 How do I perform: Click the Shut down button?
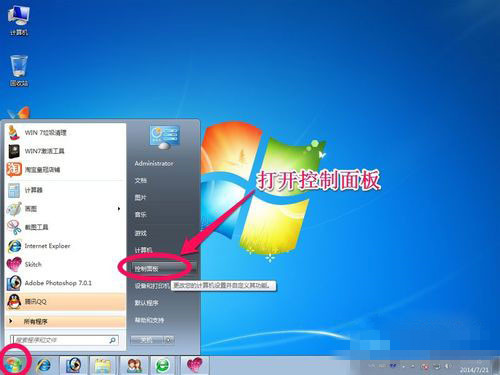pos(147,340)
